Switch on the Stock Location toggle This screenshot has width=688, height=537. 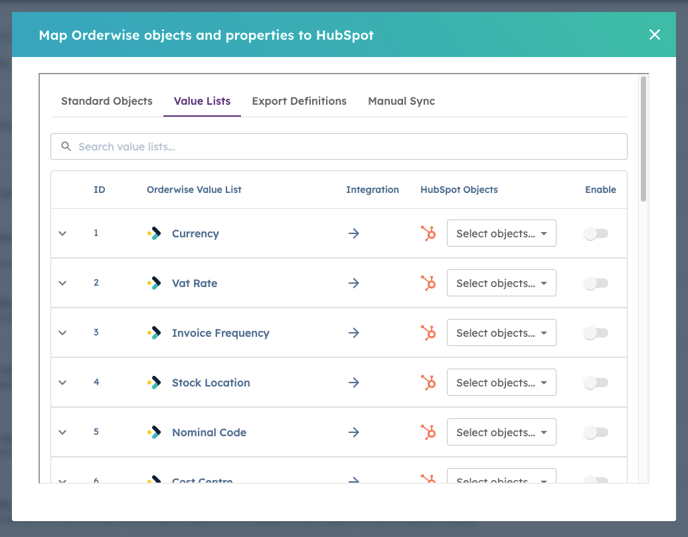[x=596, y=383]
